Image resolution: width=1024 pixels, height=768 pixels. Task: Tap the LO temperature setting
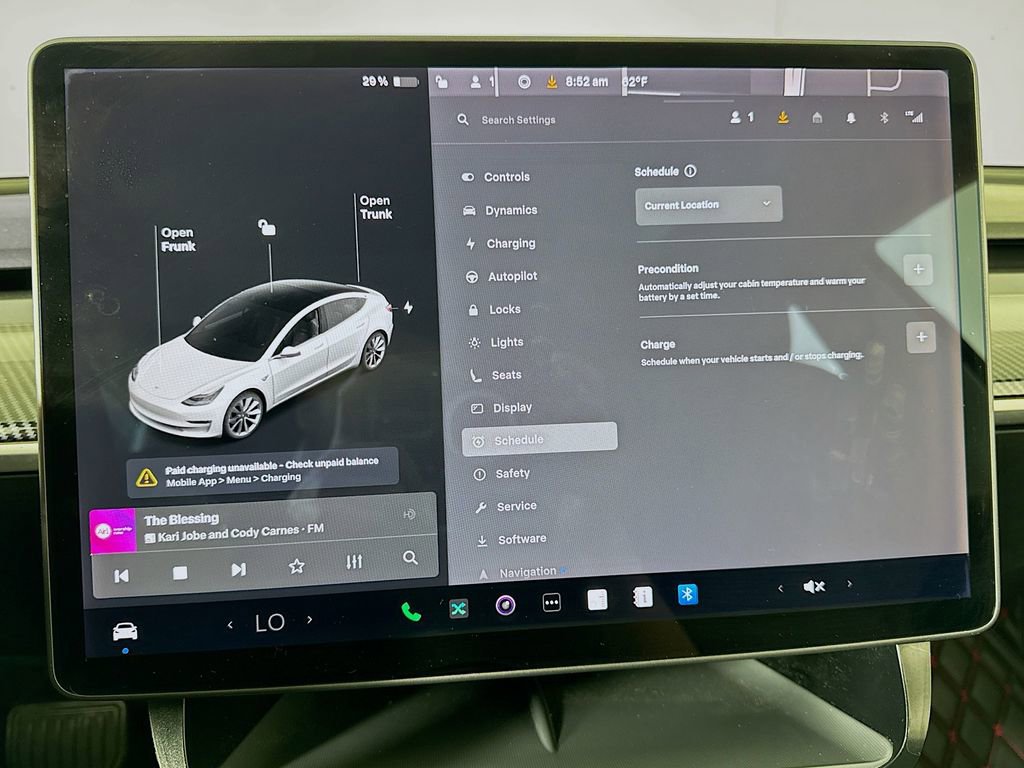(270, 622)
